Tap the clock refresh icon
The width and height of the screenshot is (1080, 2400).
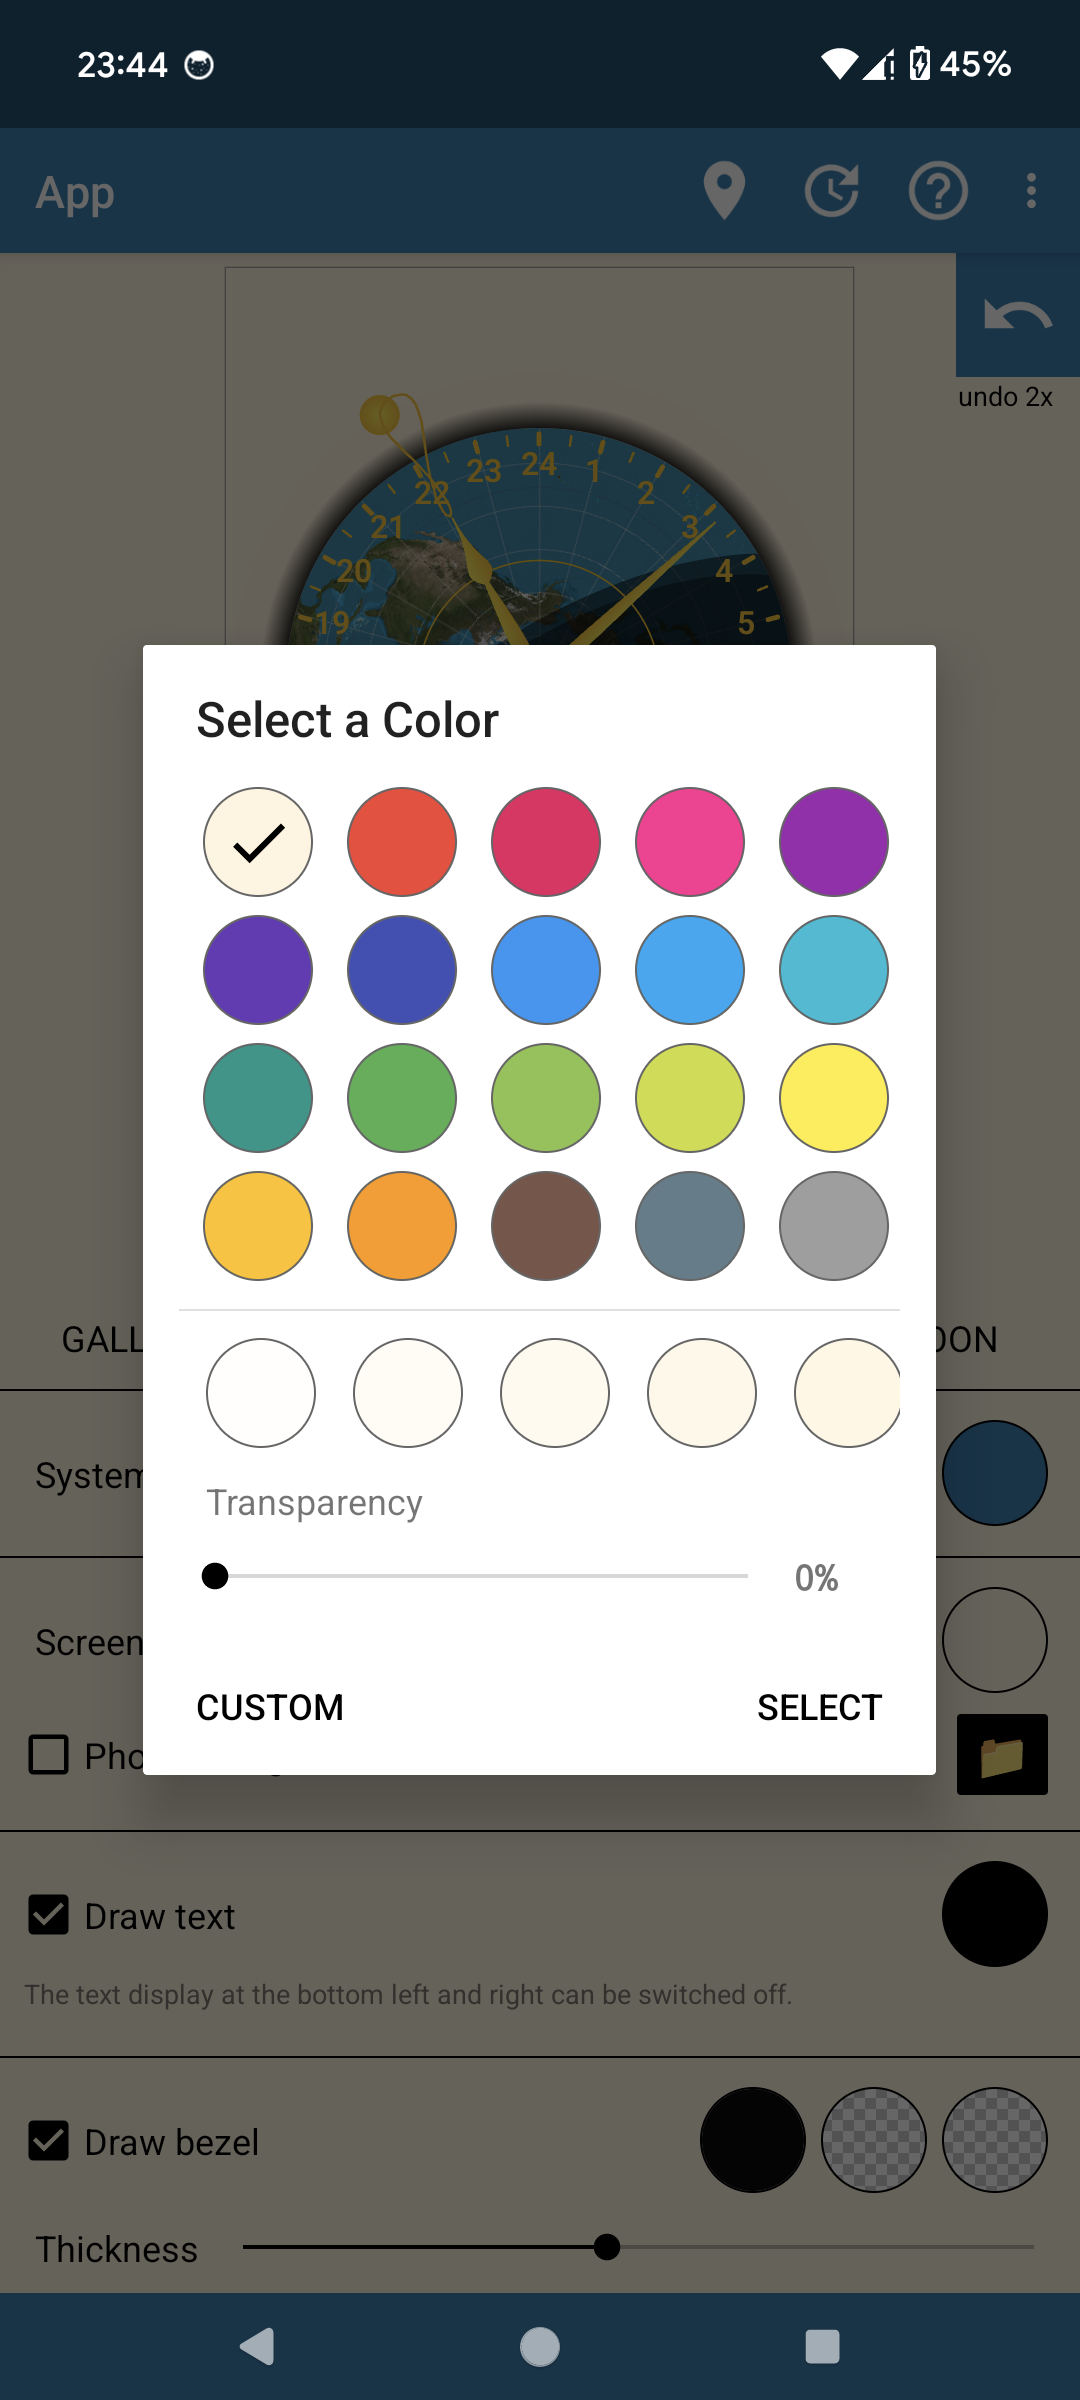[x=832, y=190]
